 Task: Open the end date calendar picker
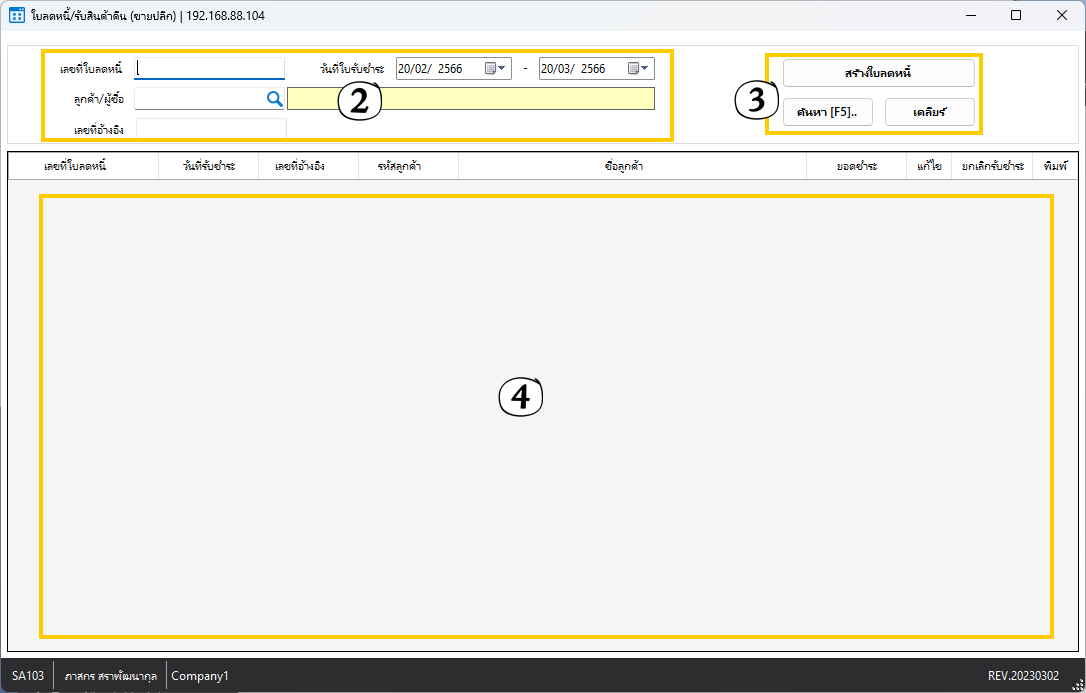(x=639, y=69)
